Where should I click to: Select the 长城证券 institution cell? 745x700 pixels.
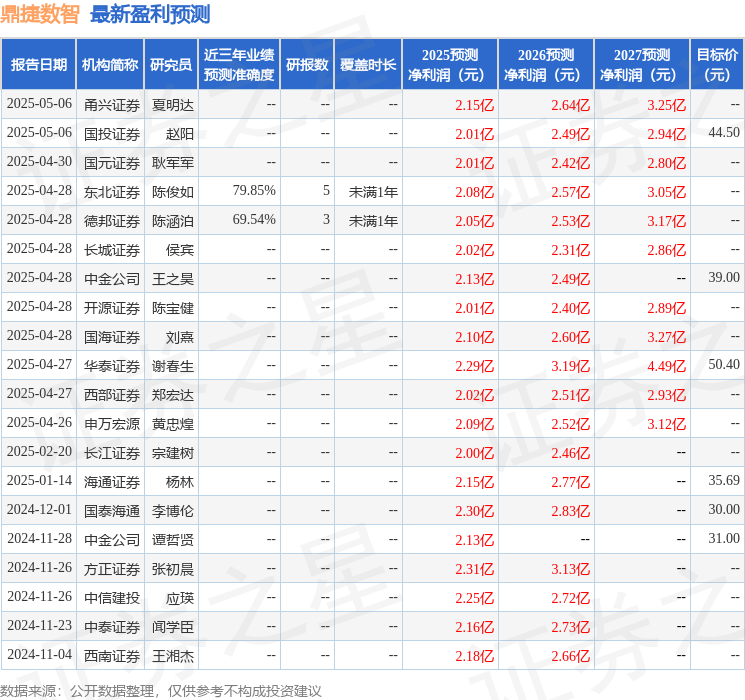(112, 250)
